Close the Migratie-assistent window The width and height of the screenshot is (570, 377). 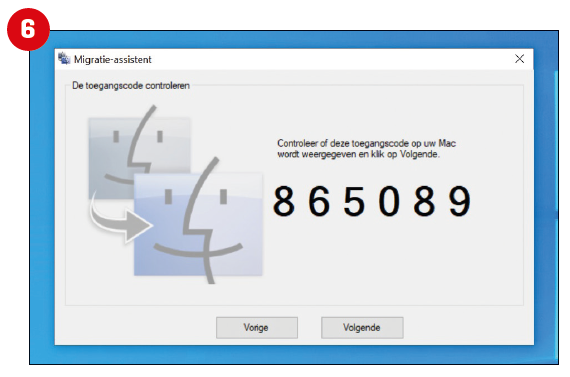click(519, 59)
